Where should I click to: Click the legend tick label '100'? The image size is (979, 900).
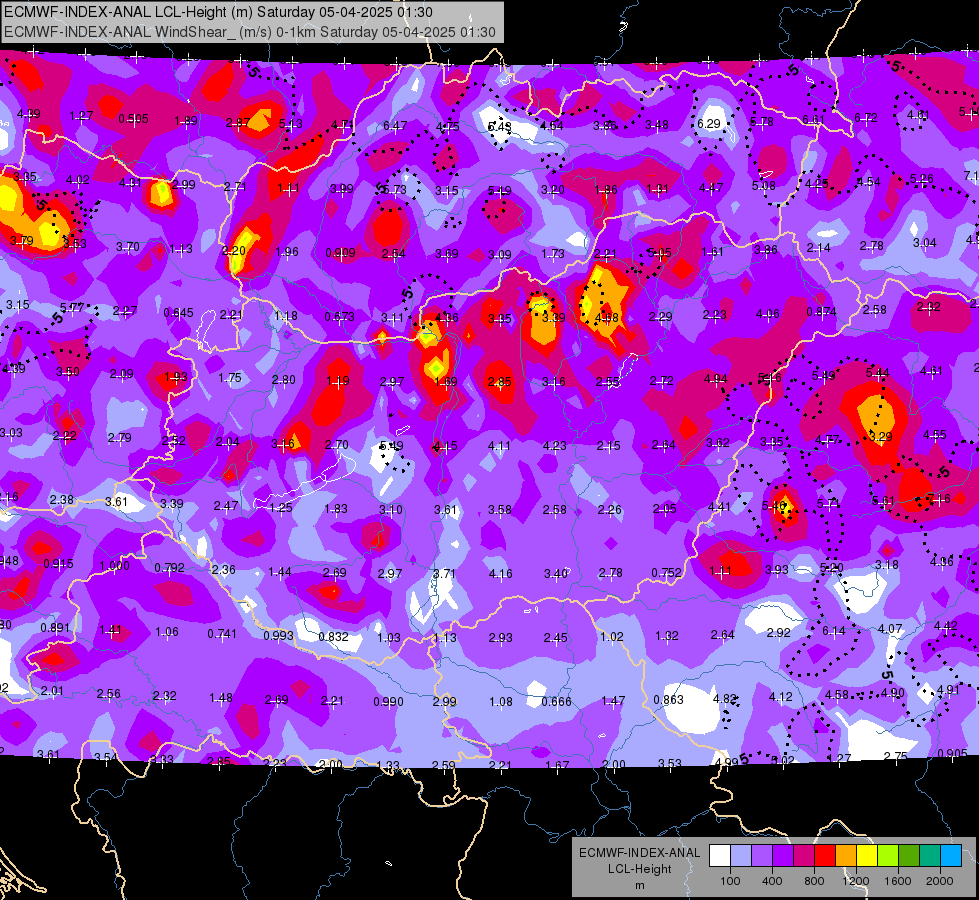click(730, 881)
